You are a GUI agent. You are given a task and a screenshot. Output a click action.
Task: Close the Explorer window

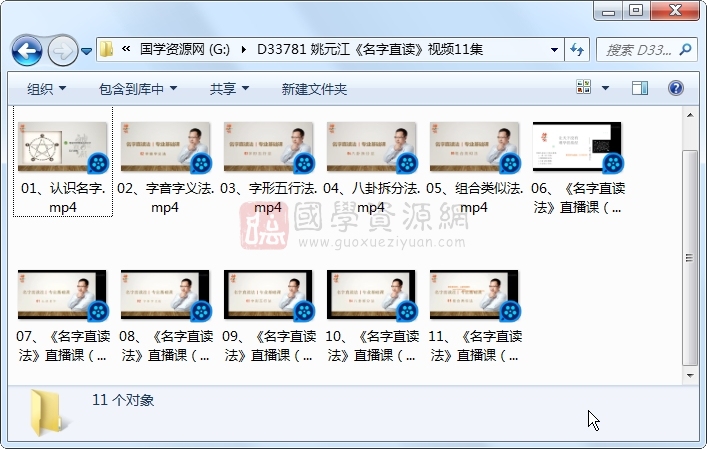coord(675,10)
